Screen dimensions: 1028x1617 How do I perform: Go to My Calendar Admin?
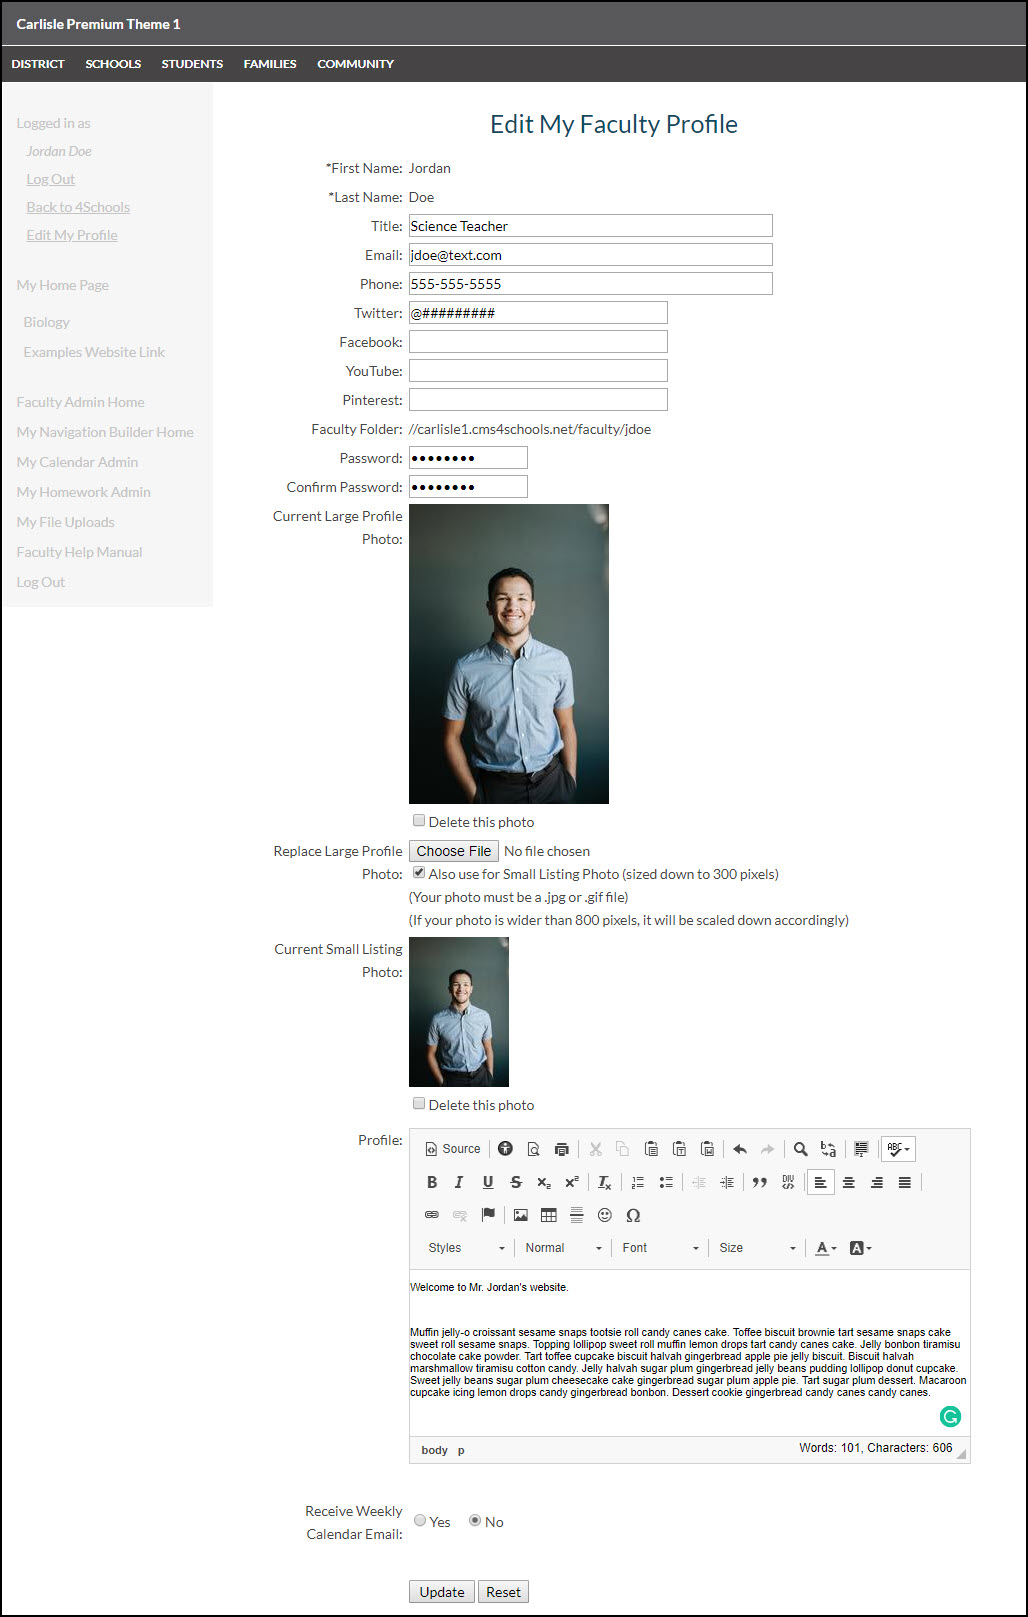click(77, 462)
